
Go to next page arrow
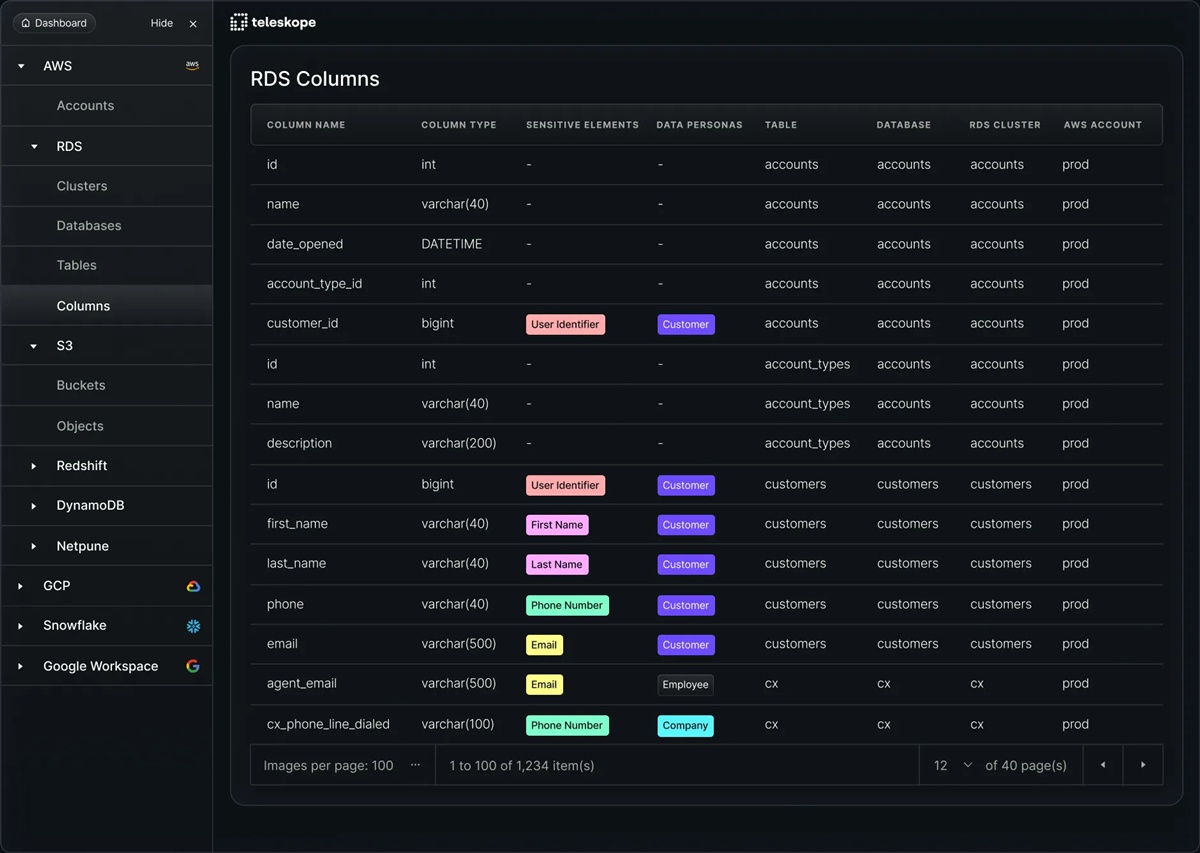[1143, 765]
